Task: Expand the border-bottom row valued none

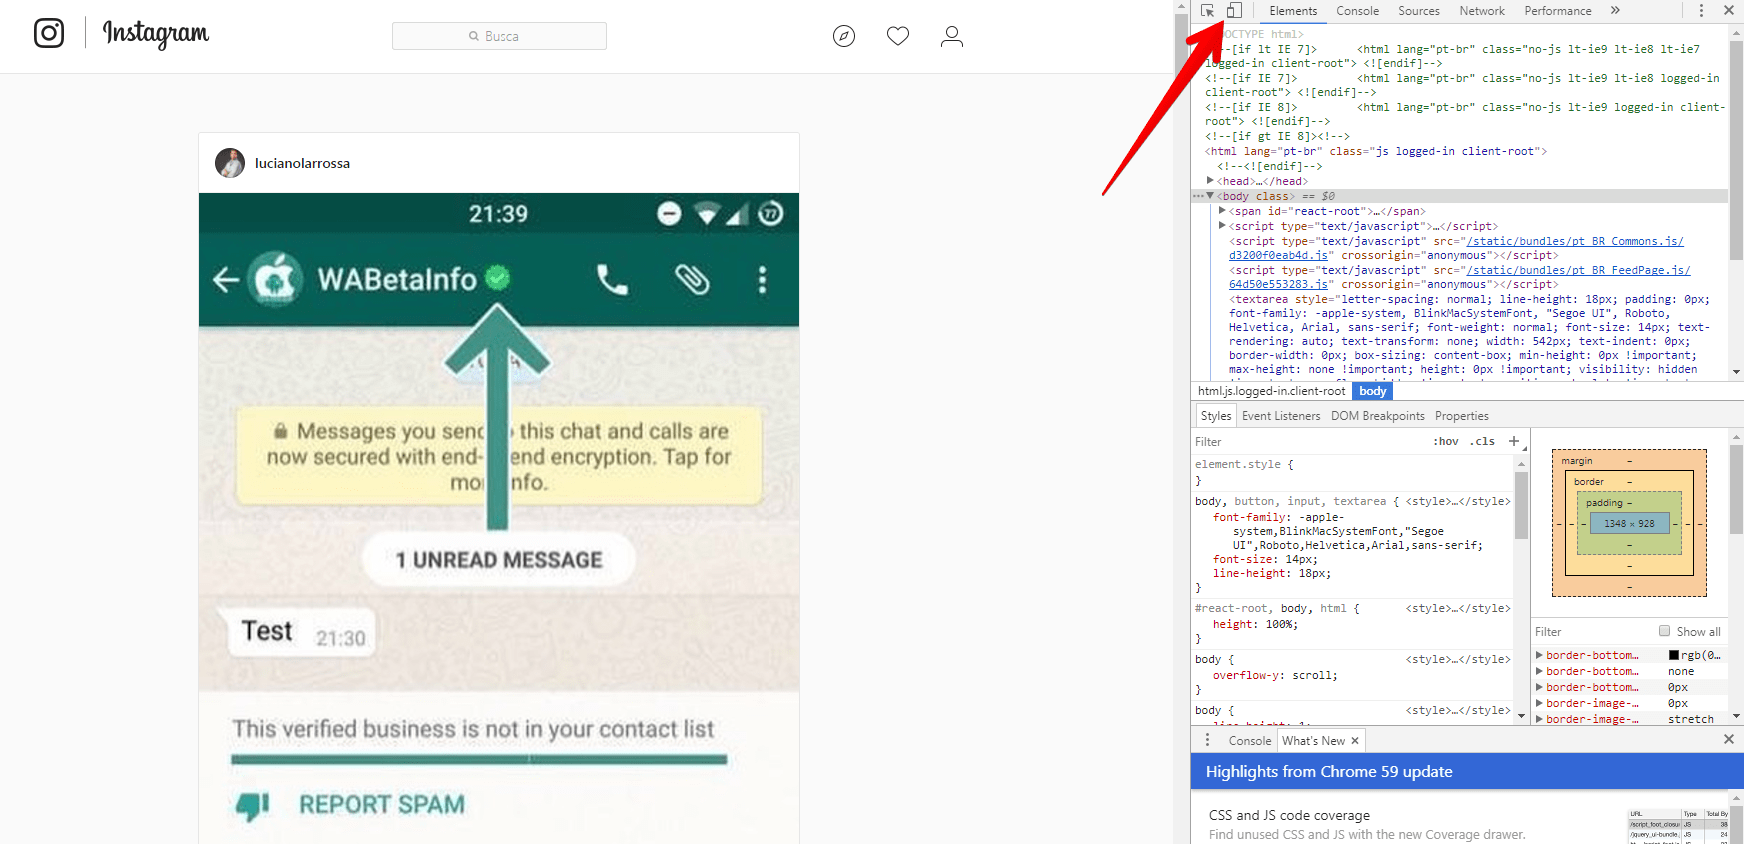Action: pos(1540,671)
